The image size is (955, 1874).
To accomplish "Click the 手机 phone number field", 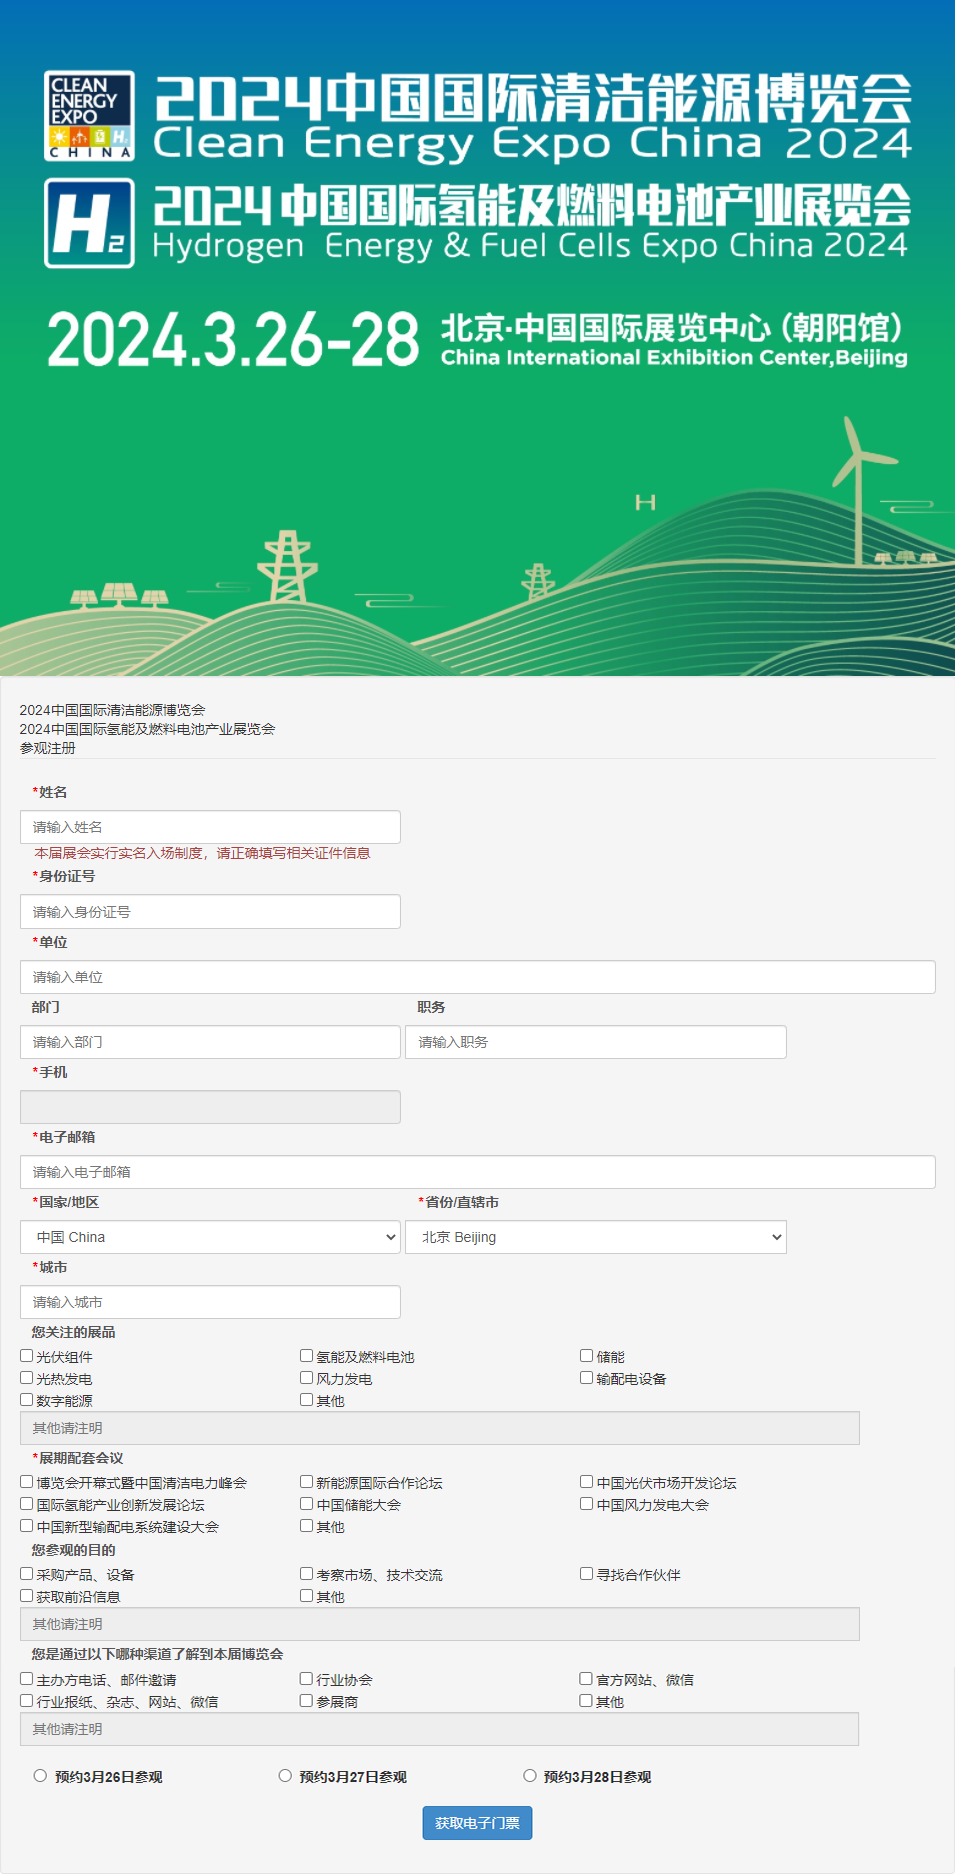I will point(210,1107).
